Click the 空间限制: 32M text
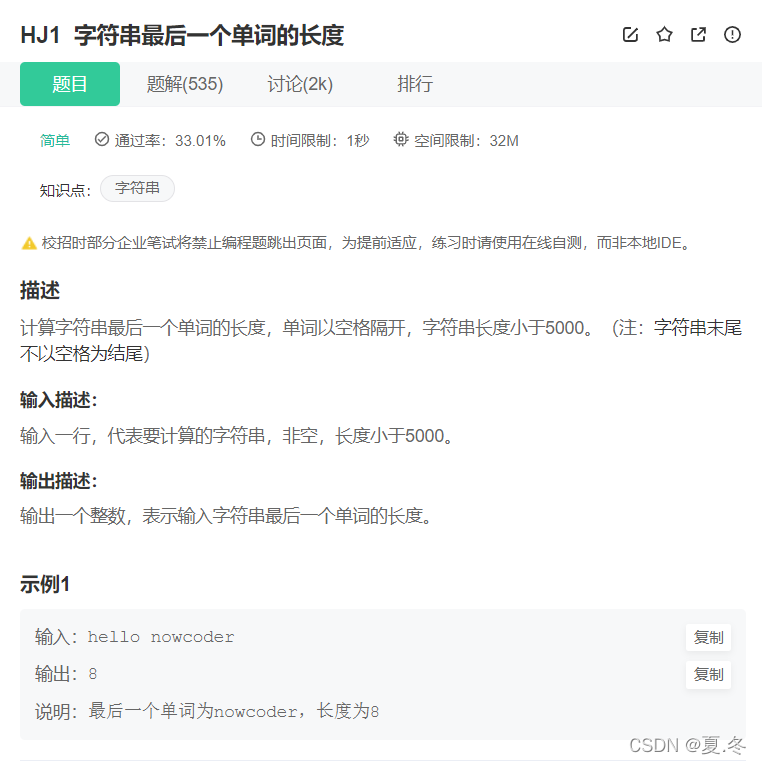The height and width of the screenshot is (765, 762). click(x=466, y=141)
